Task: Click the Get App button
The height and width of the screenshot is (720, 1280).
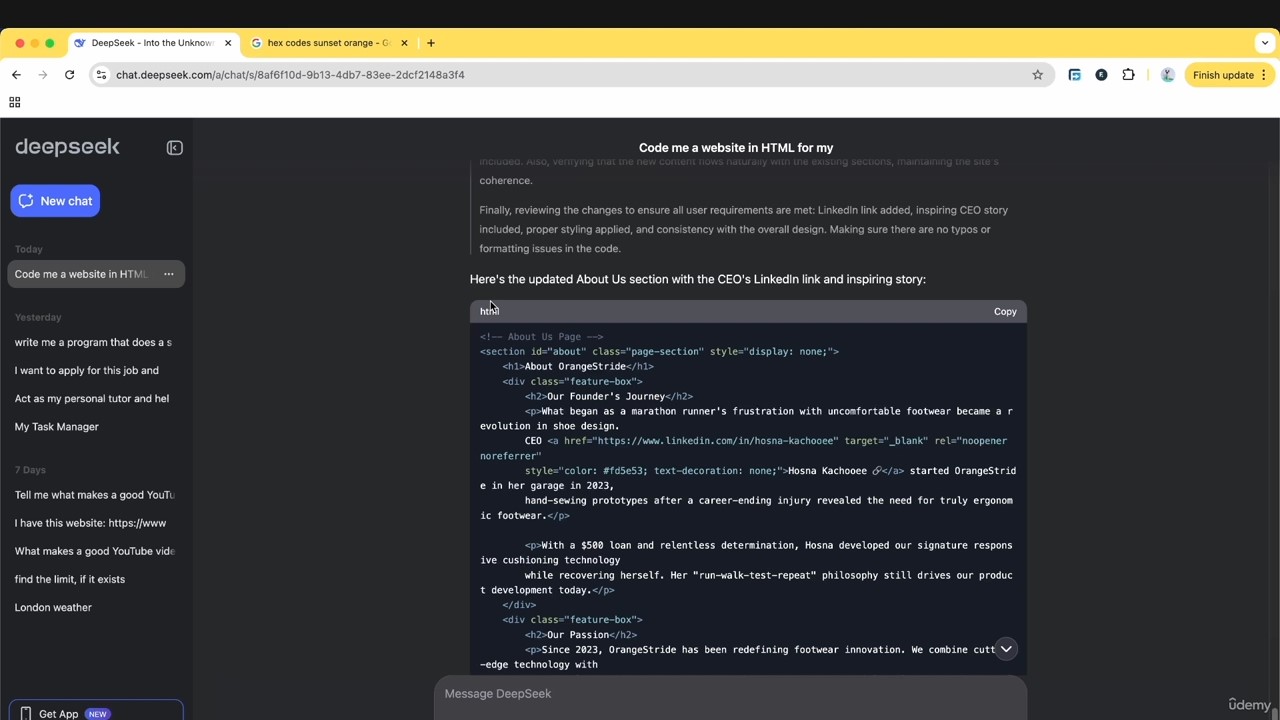Action: [x=96, y=711]
